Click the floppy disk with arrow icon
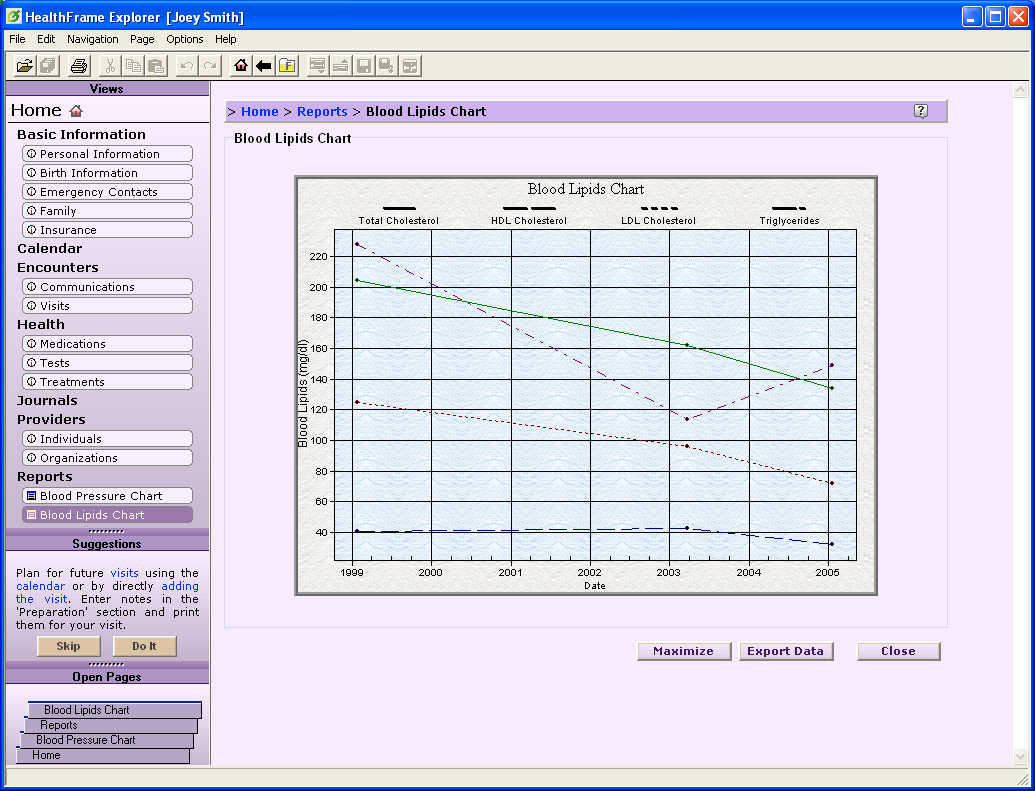The height and width of the screenshot is (791, 1035). [x=387, y=66]
